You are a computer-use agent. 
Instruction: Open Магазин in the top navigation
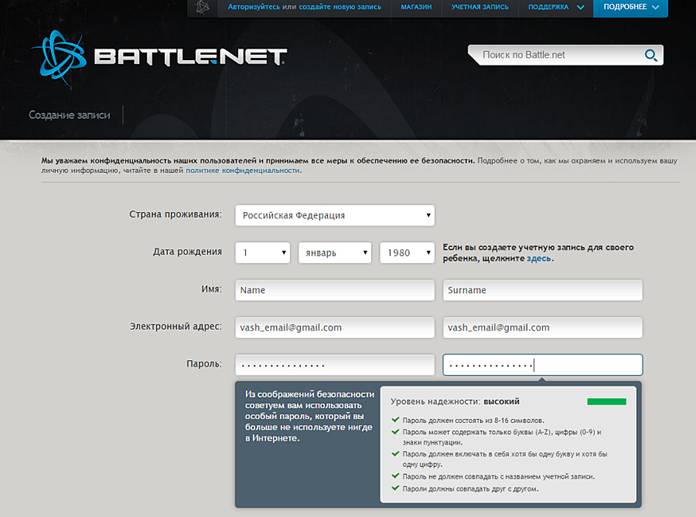tap(416, 7)
